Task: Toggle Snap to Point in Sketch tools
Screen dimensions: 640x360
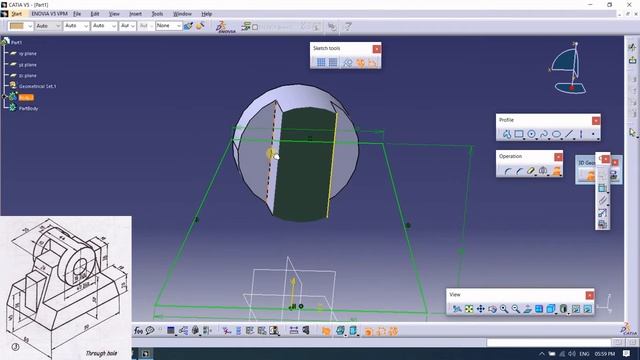Action: 333,62
